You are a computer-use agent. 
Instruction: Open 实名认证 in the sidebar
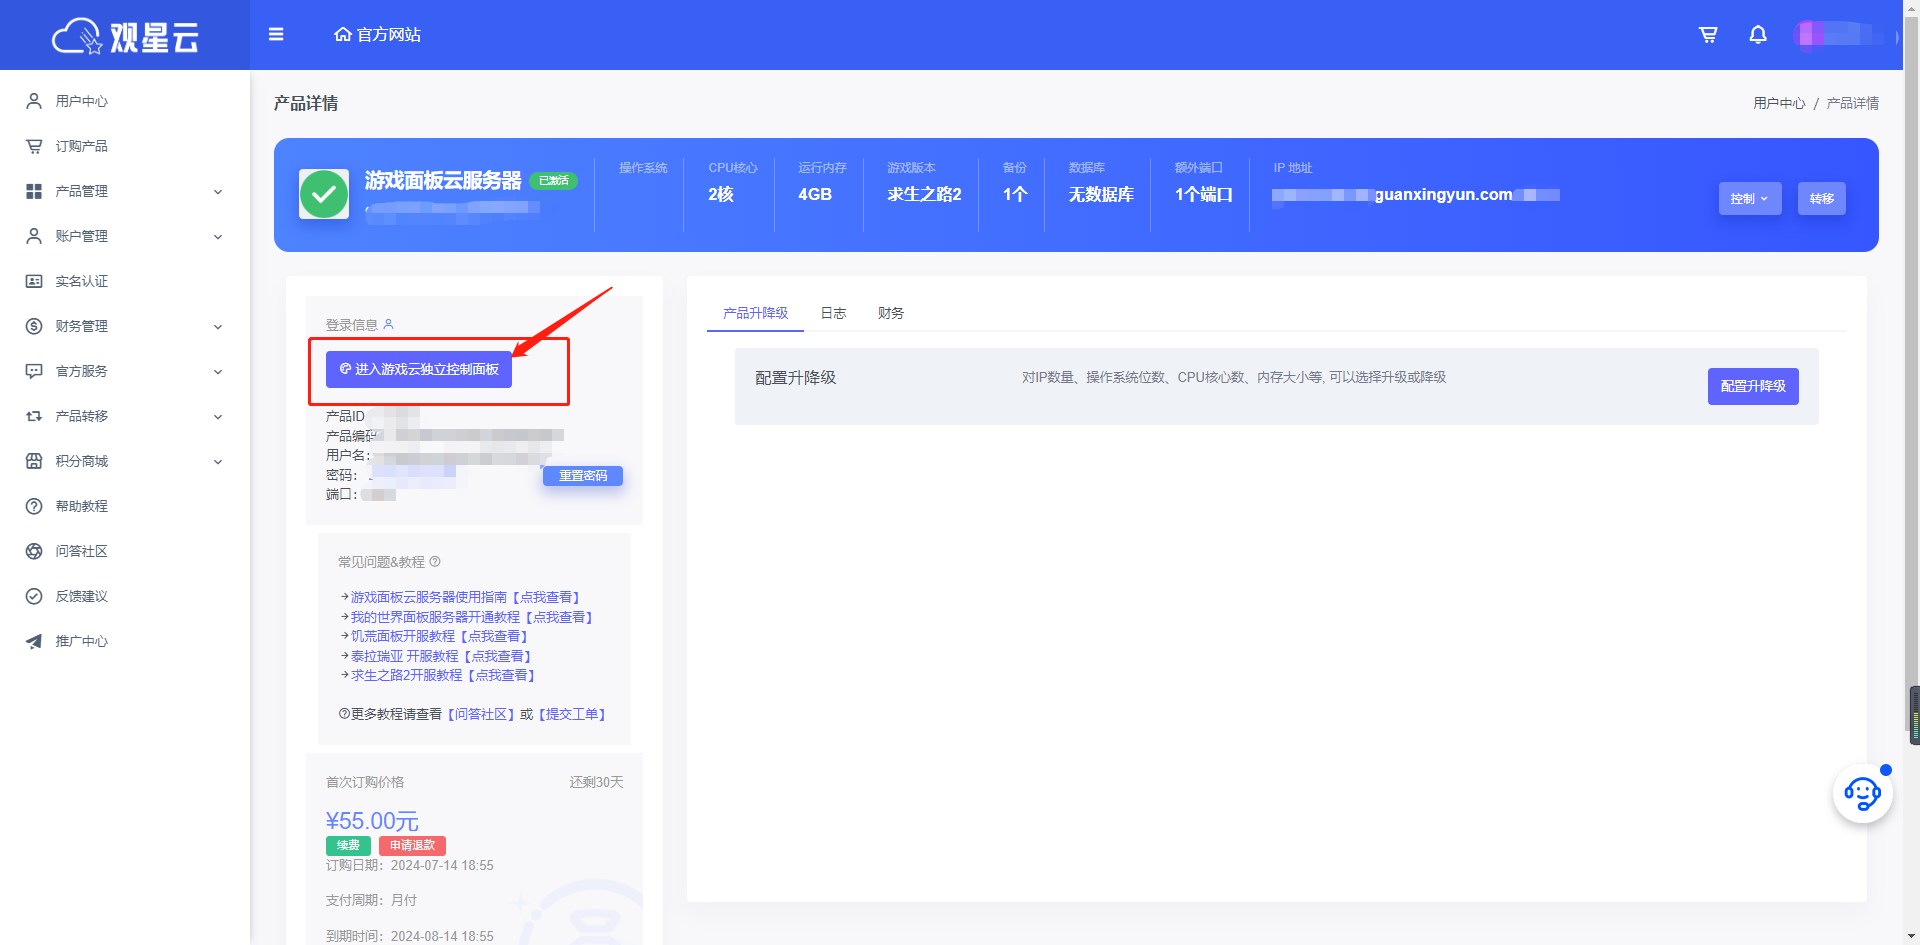pyautogui.click(x=82, y=281)
